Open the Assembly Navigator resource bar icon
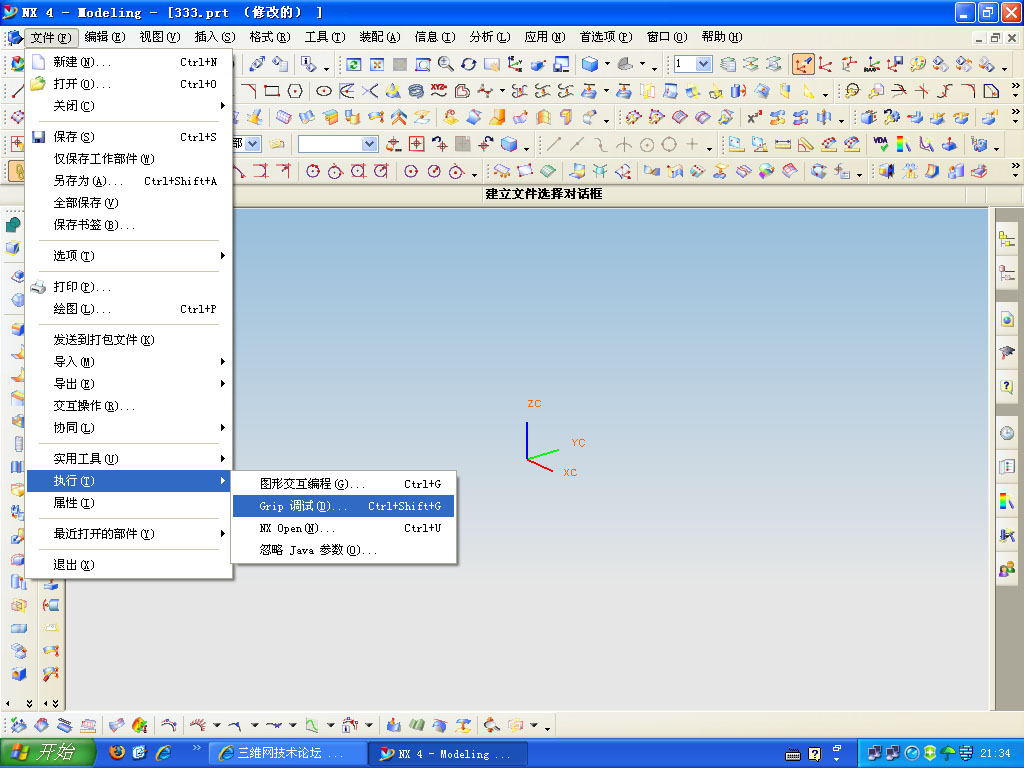 1007,239
